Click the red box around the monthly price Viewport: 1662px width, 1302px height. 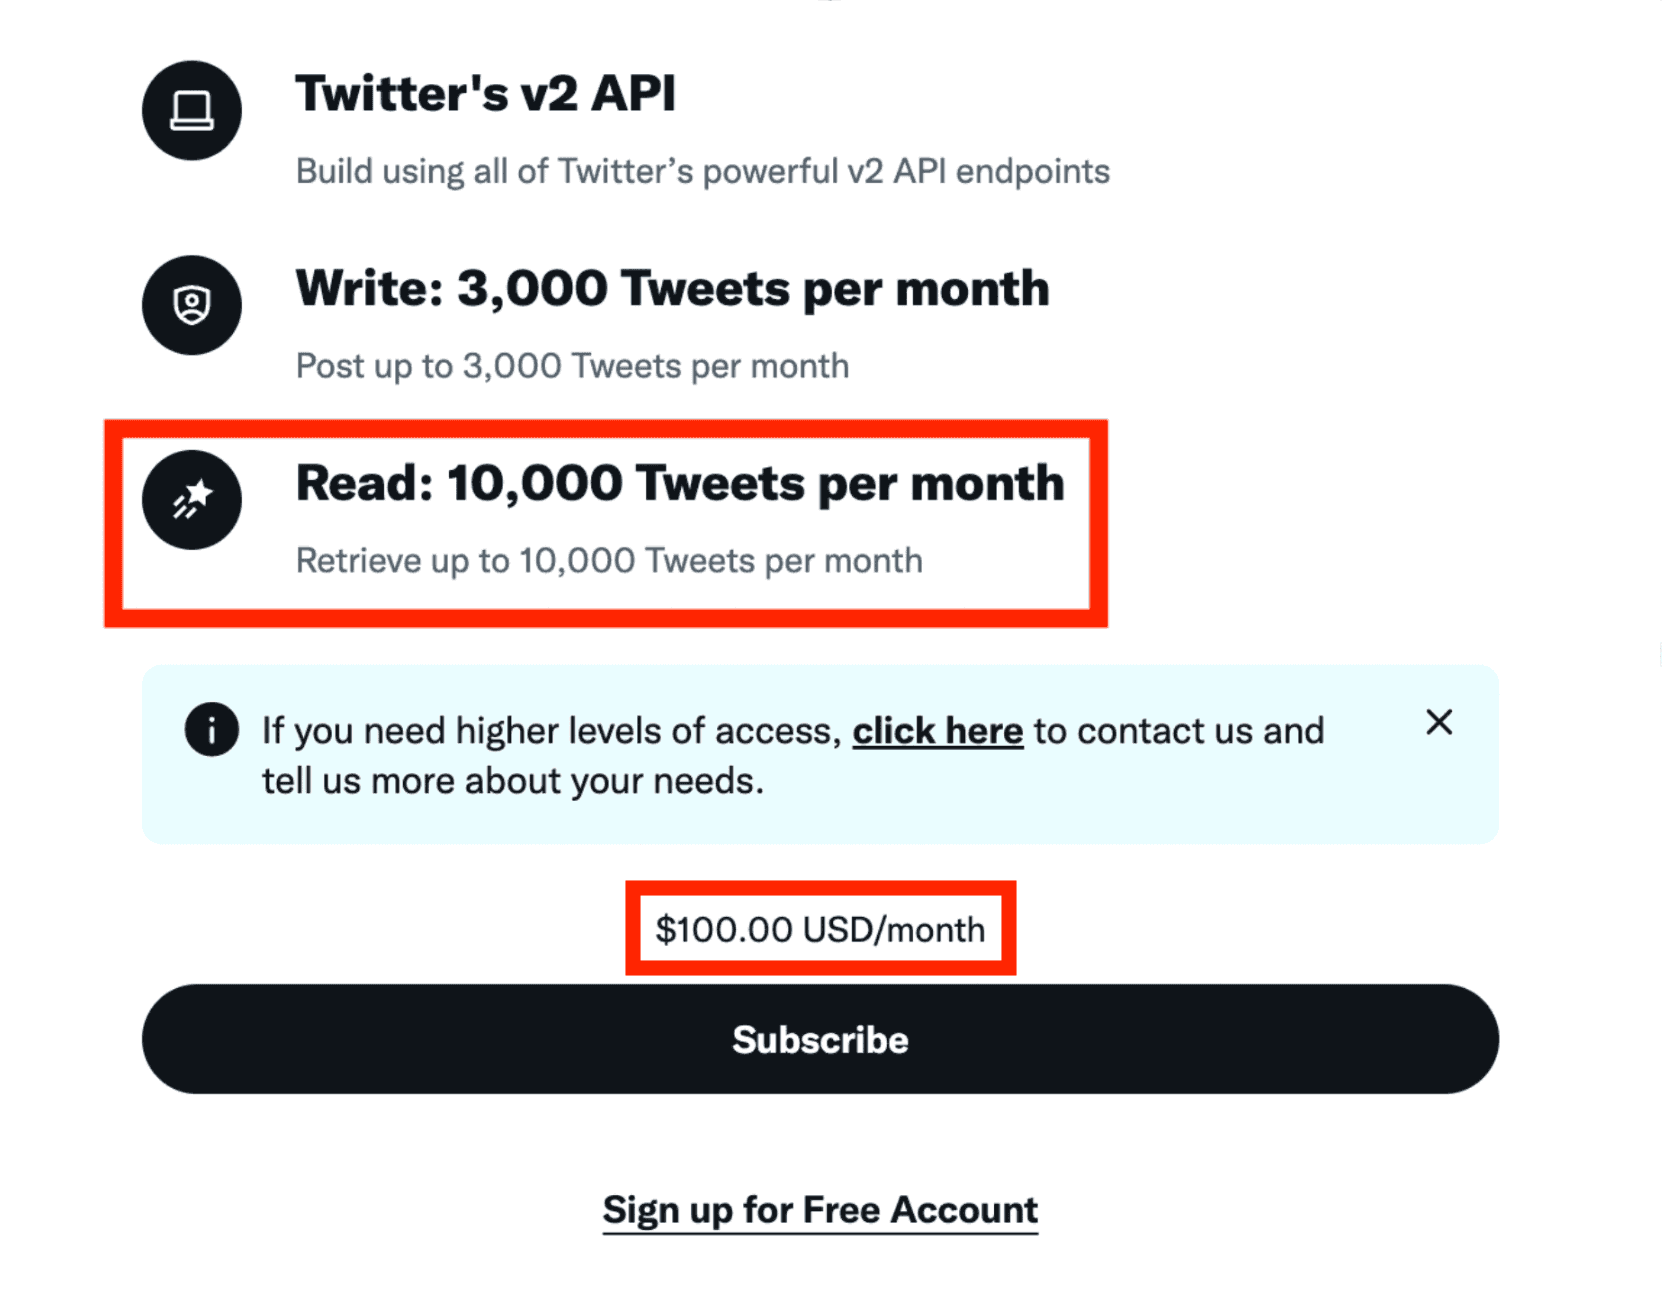pyautogui.click(x=819, y=929)
